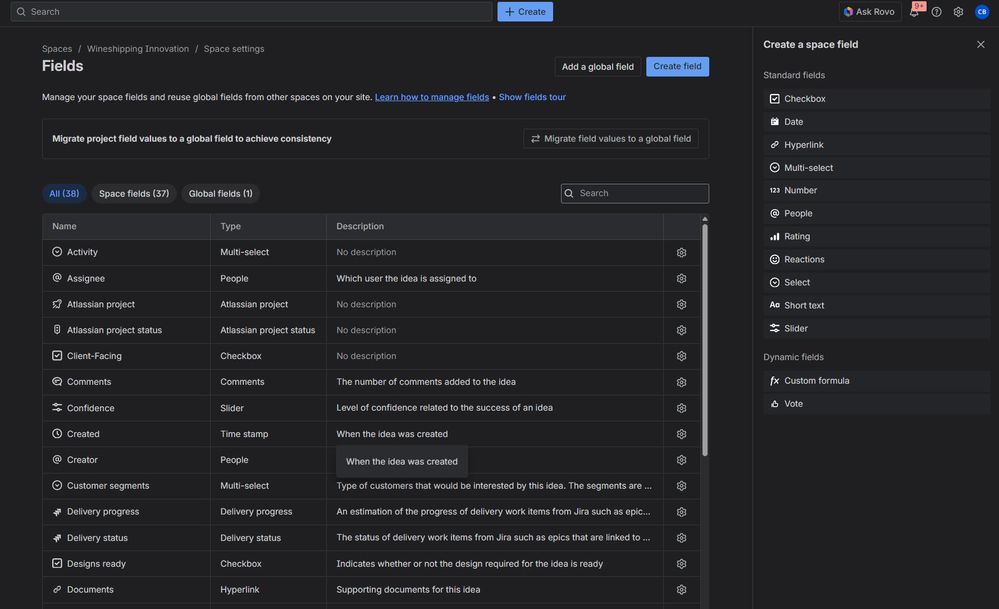
Task: Switch to the Global fields (1) tab
Action: (220, 194)
